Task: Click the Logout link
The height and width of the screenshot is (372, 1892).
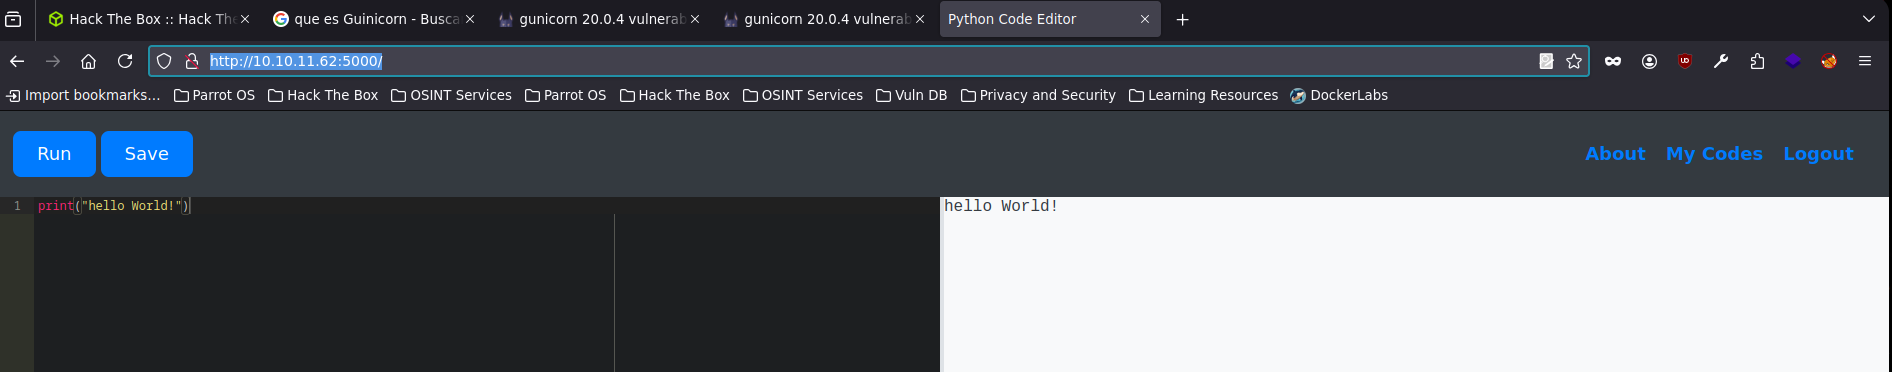Action: [x=1818, y=154]
